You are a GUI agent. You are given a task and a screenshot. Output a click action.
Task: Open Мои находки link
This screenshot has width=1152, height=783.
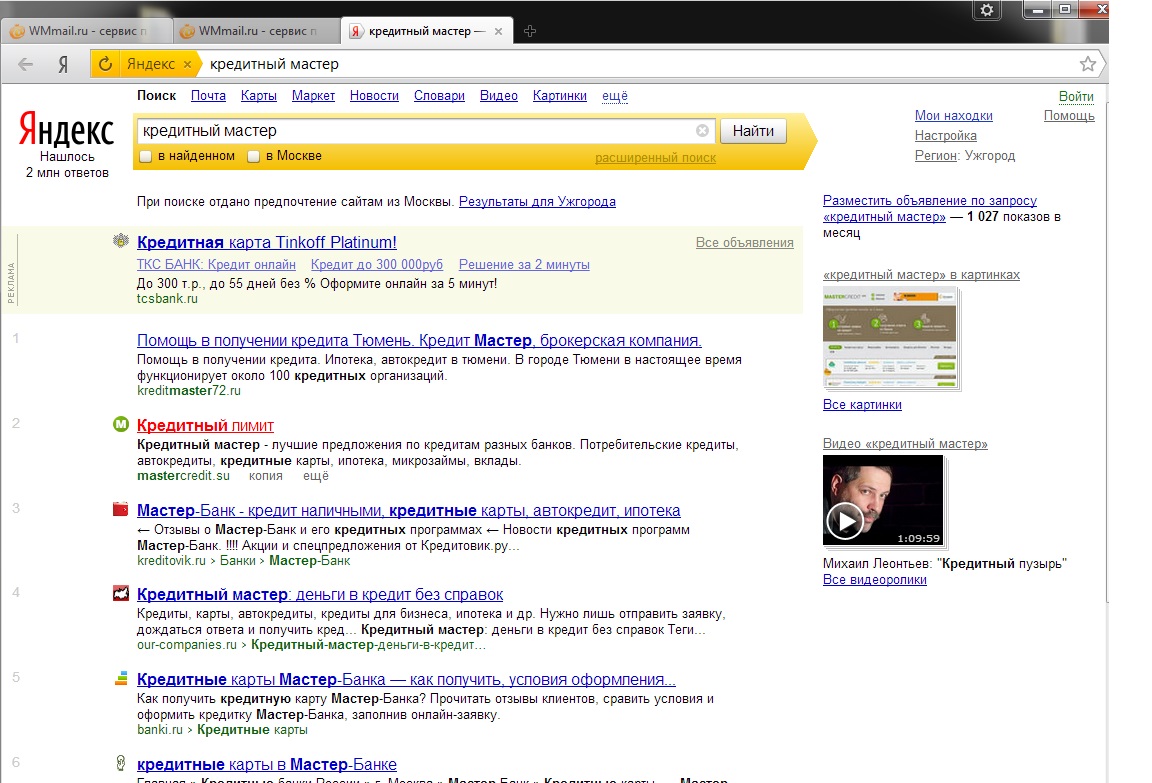(954, 115)
